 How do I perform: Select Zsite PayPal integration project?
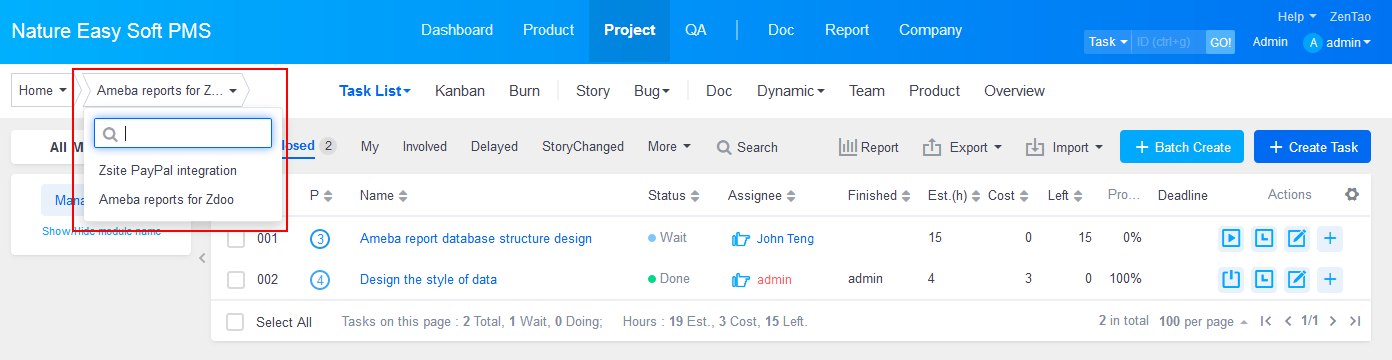(x=168, y=171)
